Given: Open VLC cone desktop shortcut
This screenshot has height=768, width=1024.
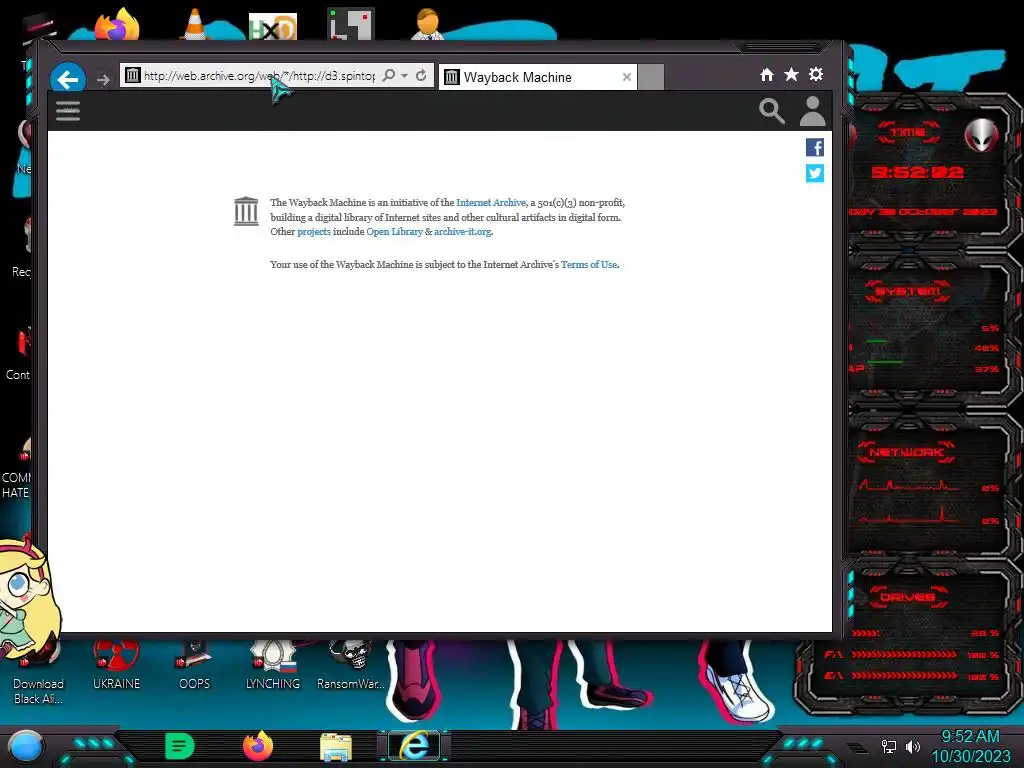Looking at the screenshot, I should click(x=195, y=25).
